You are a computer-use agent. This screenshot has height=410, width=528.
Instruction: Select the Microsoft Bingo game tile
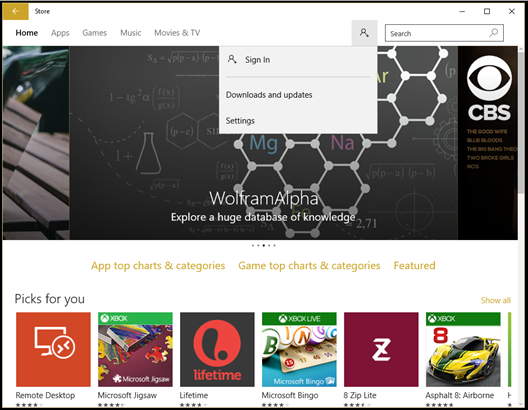tap(299, 349)
